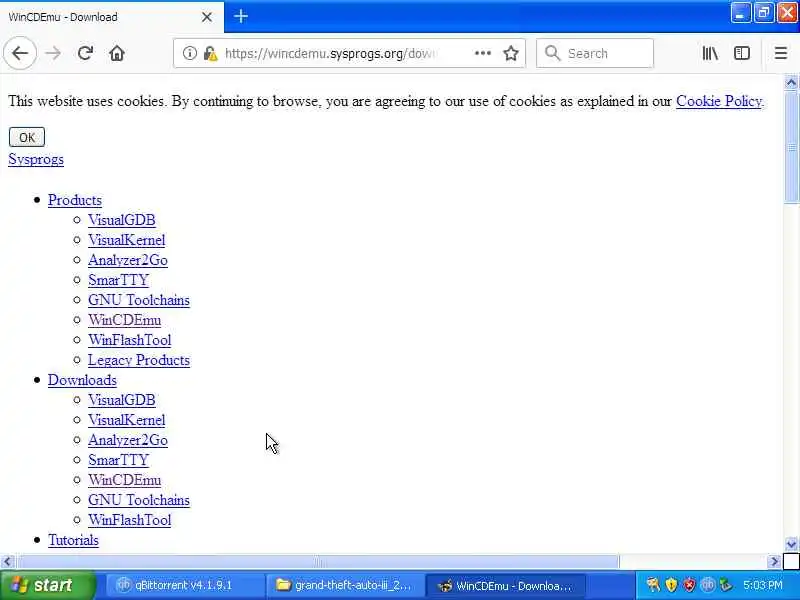Click the yellow shield tray icon
This screenshot has width=800, height=600.
(x=671, y=585)
